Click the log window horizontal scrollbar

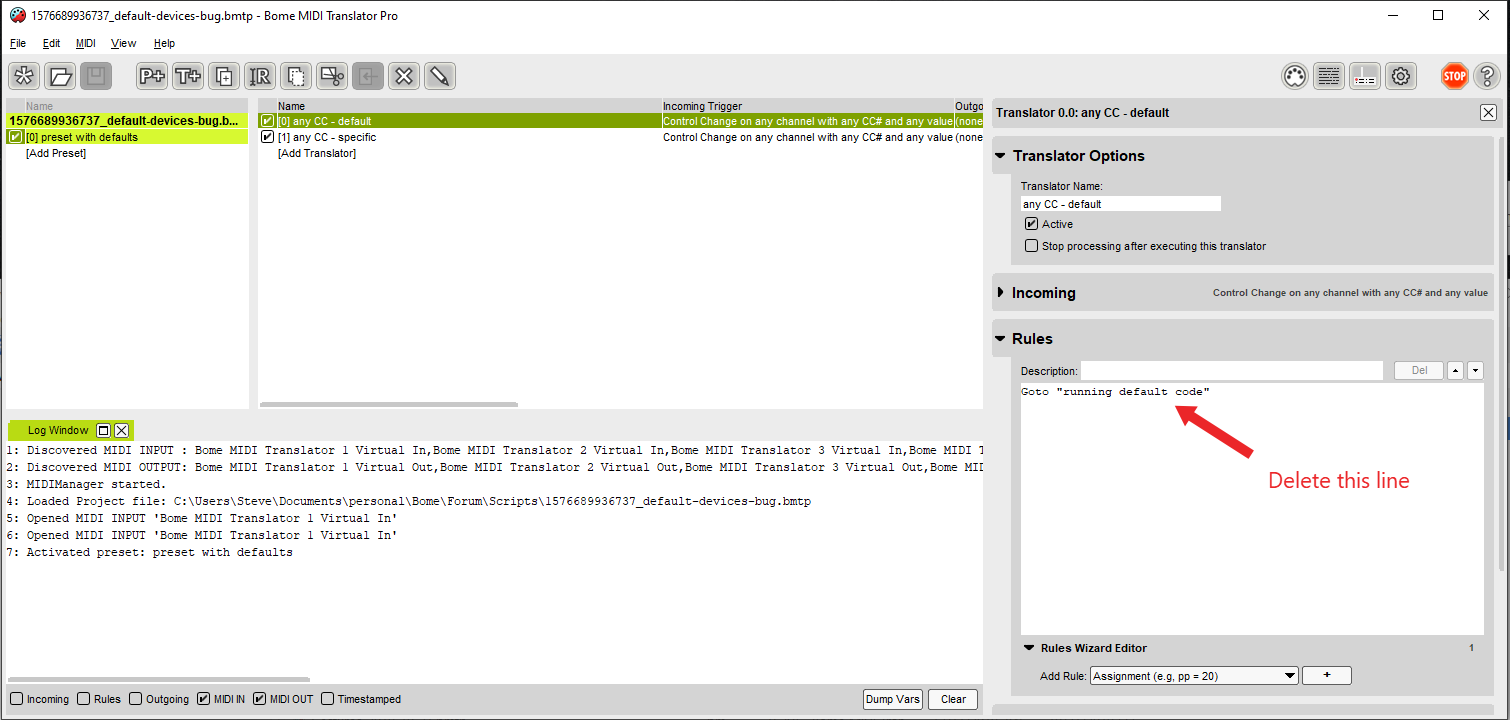(158, 680)
